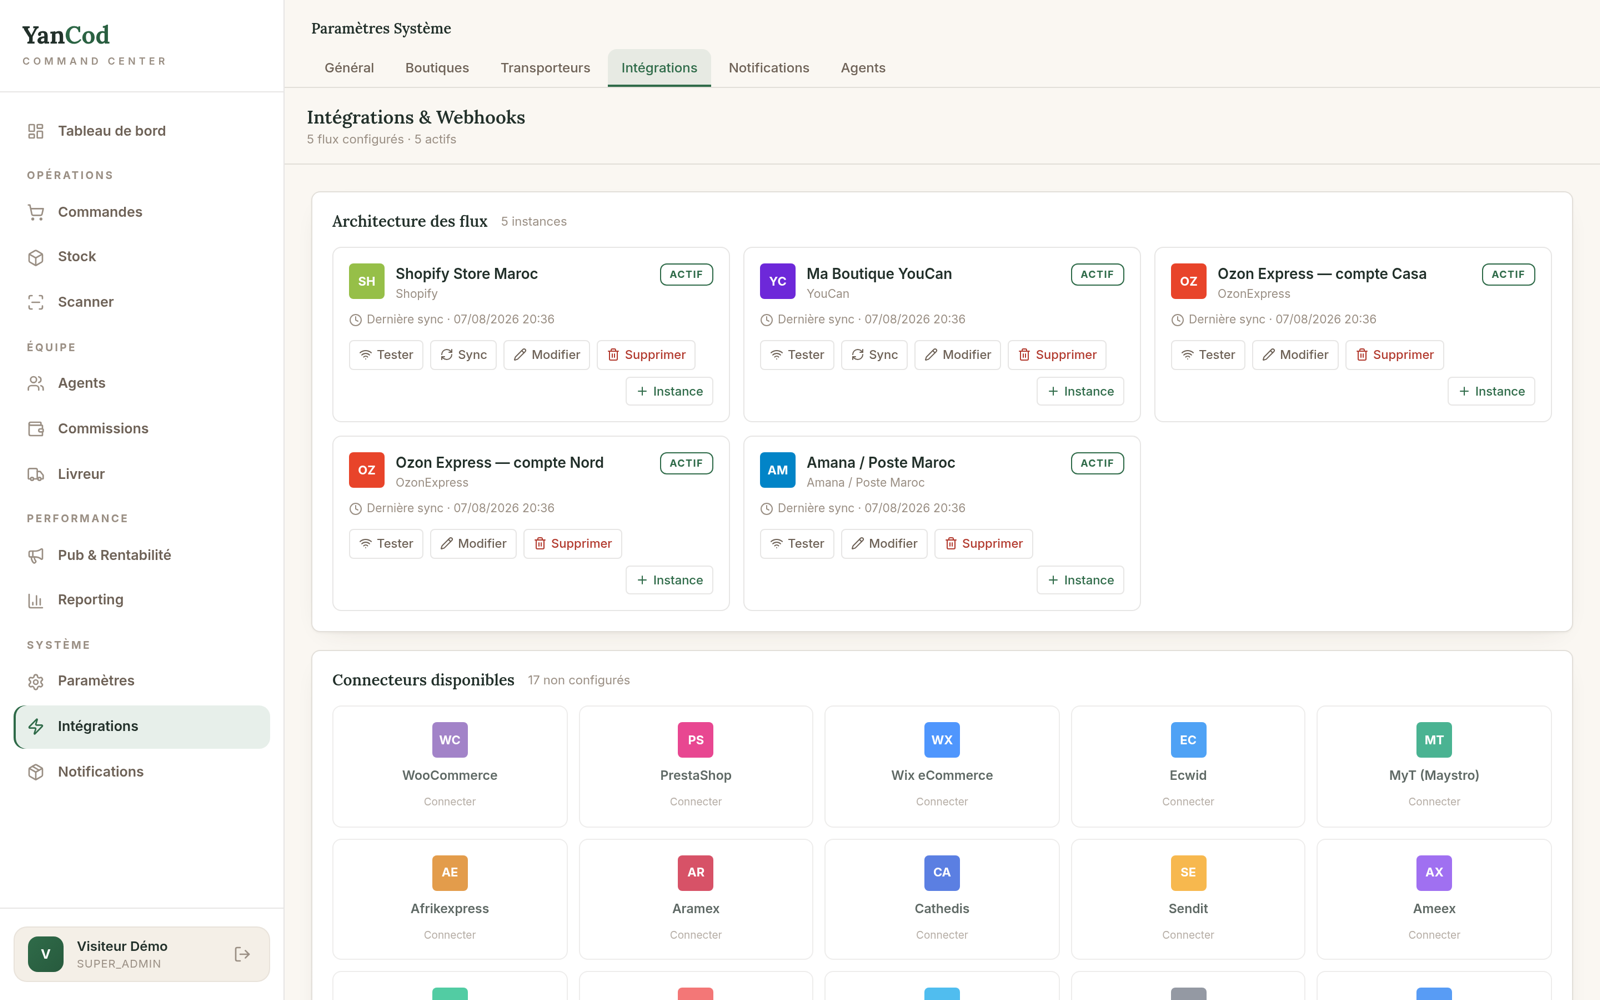
Task: Select the Intégrations tab
Action: coord(659,68)
